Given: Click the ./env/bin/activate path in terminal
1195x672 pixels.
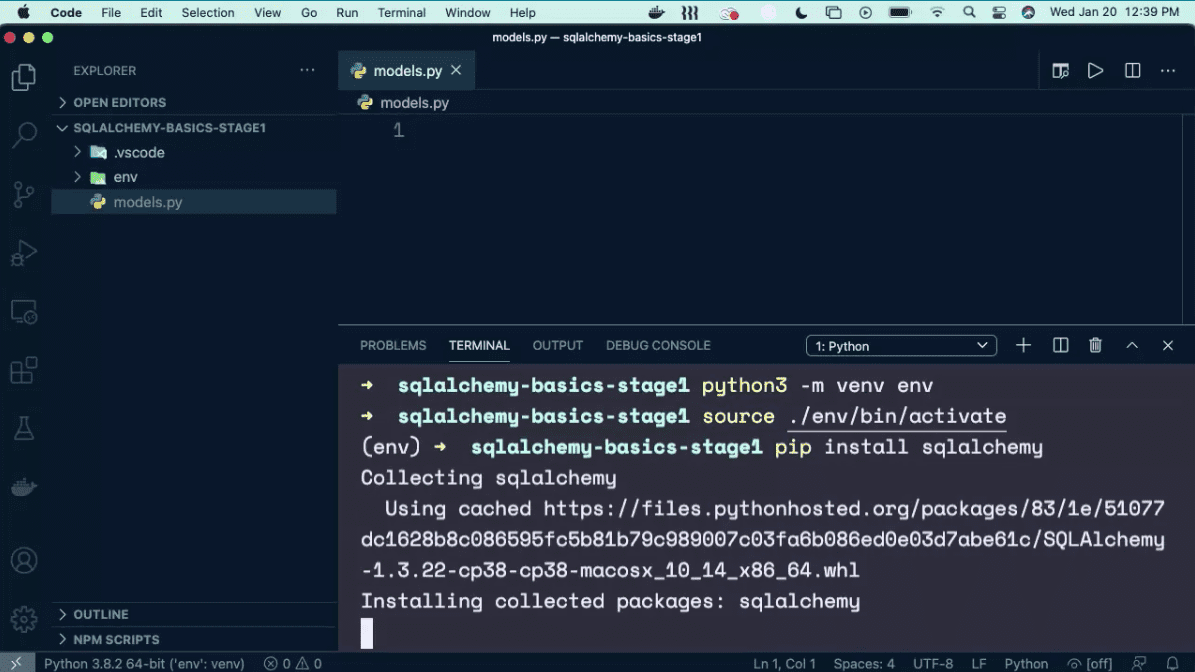Looking at the screenshot, I should pyautogui.click(x=897, y=416).
